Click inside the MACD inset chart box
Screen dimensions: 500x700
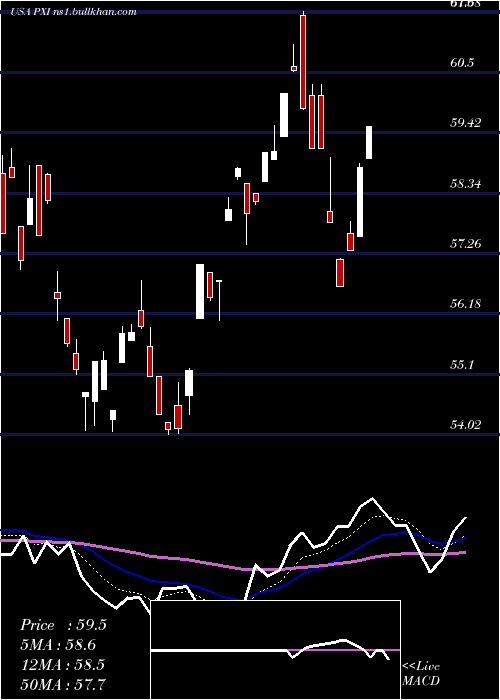coord(275,650)
